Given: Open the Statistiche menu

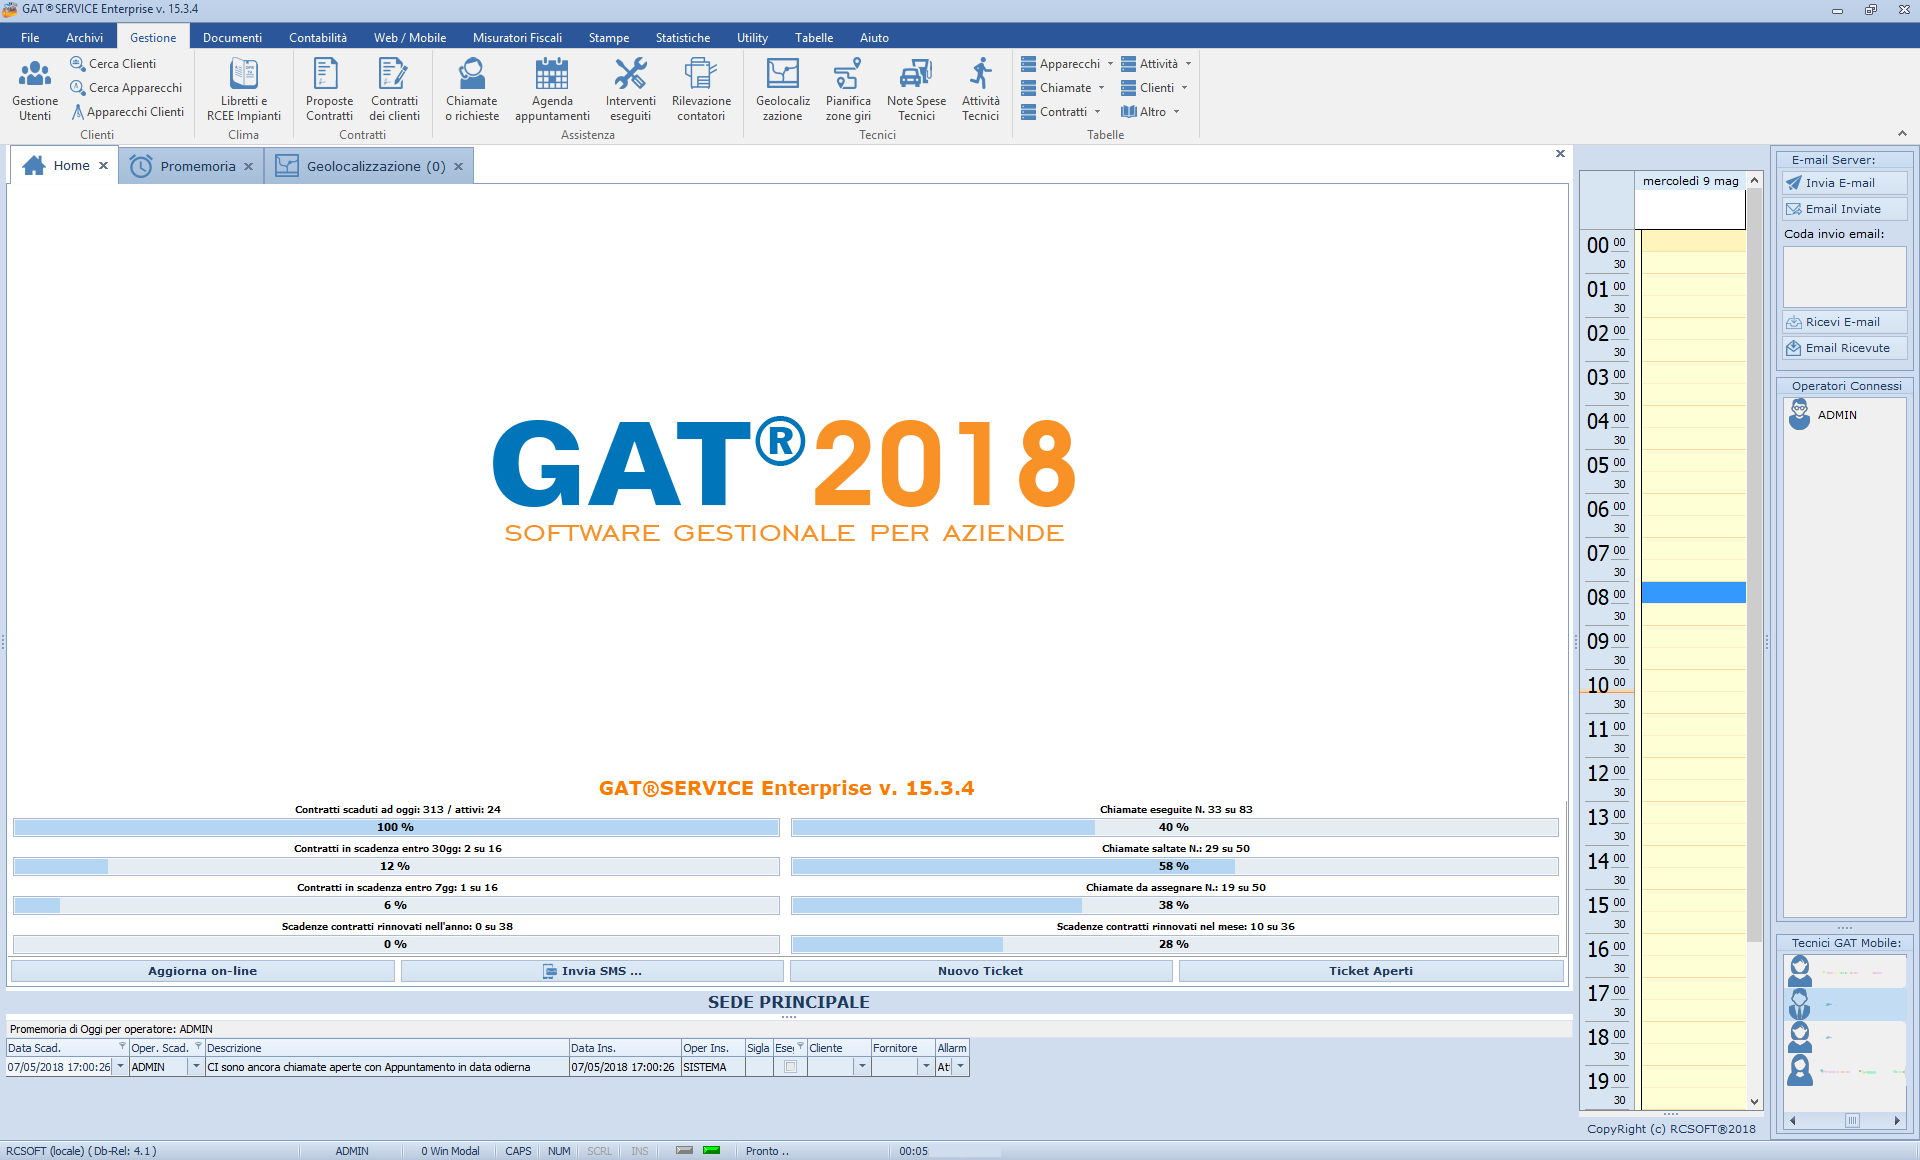Looking at the screenshot, I should pyautogui.click(x=683, y=37).
